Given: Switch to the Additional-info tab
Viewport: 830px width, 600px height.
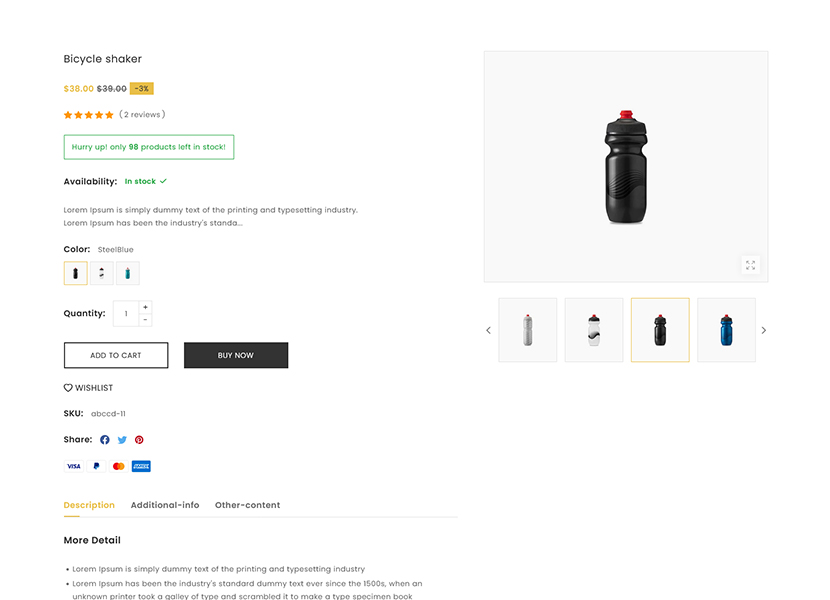Looking at the screenshot, I should [165, 505].
